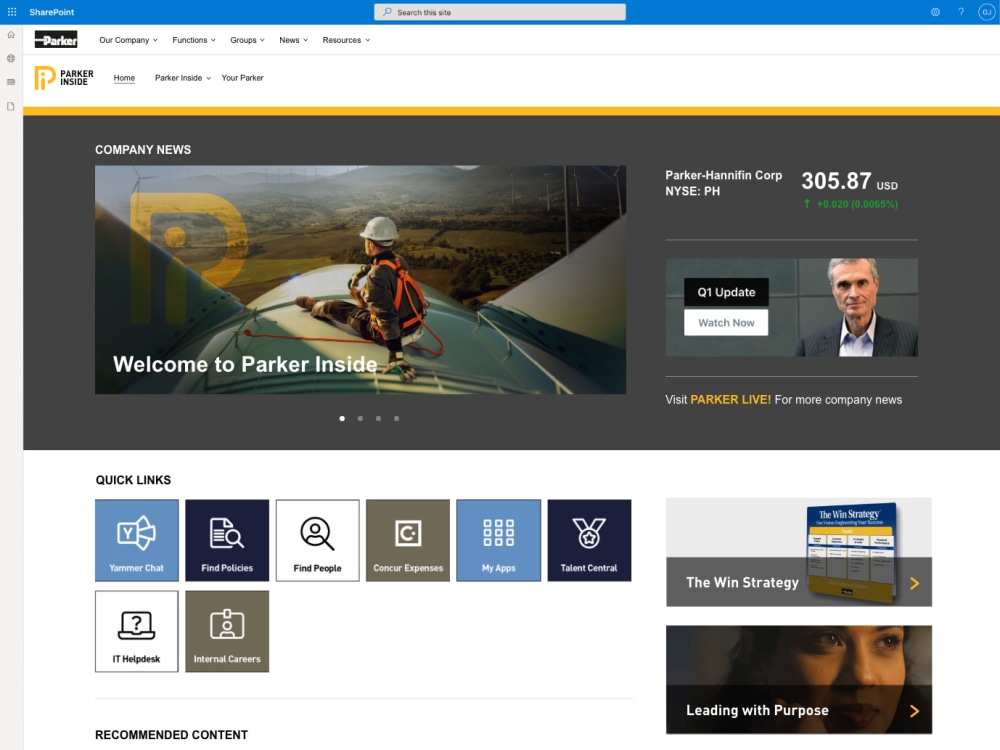1000x750 pixels.
Task: Select the globe icon in the sidebar
Action: point(10,58)
